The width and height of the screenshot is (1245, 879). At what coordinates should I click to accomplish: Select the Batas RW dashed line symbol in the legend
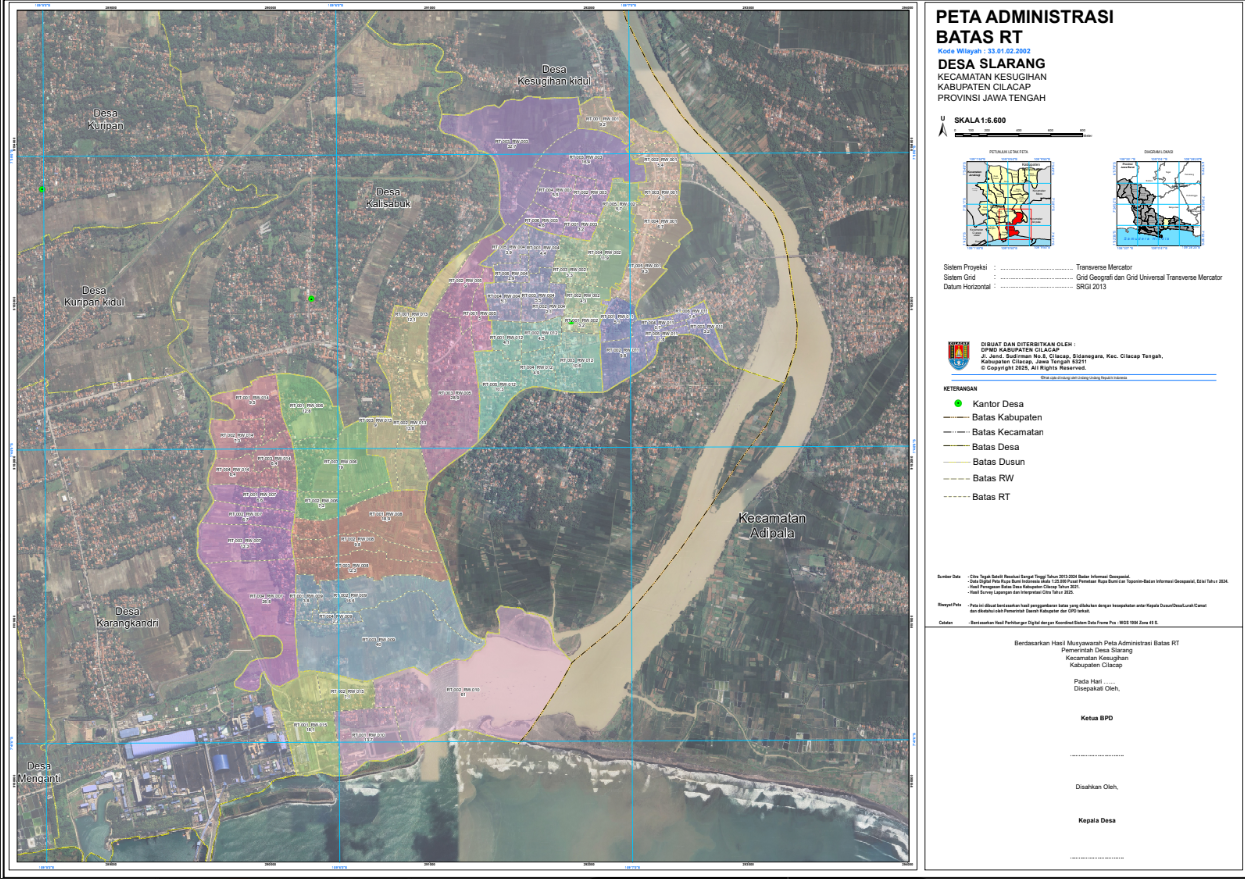[956, 479]
